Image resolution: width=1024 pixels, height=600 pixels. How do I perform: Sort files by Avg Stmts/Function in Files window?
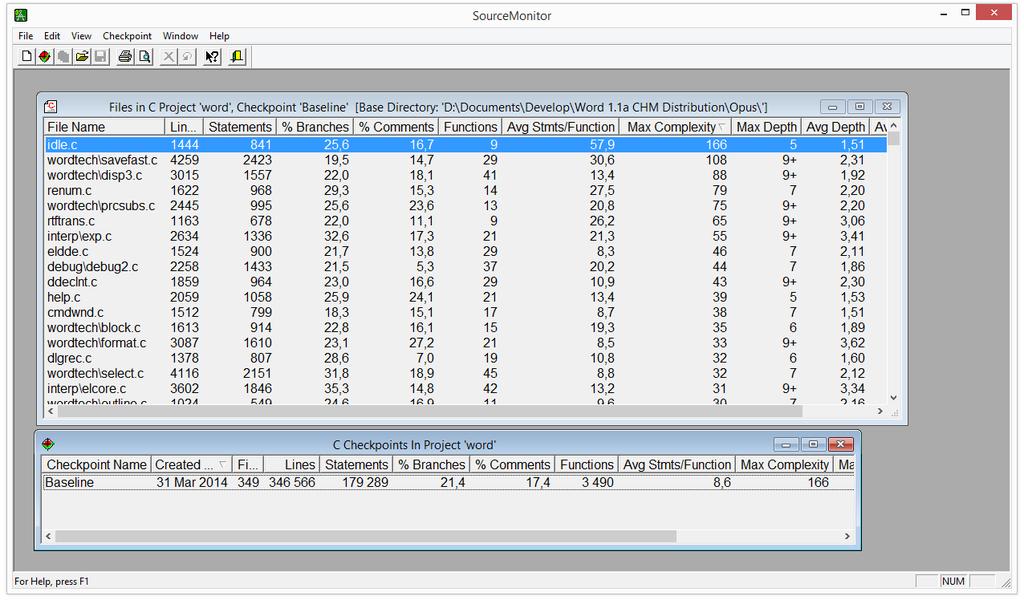[x=560, y=127]
